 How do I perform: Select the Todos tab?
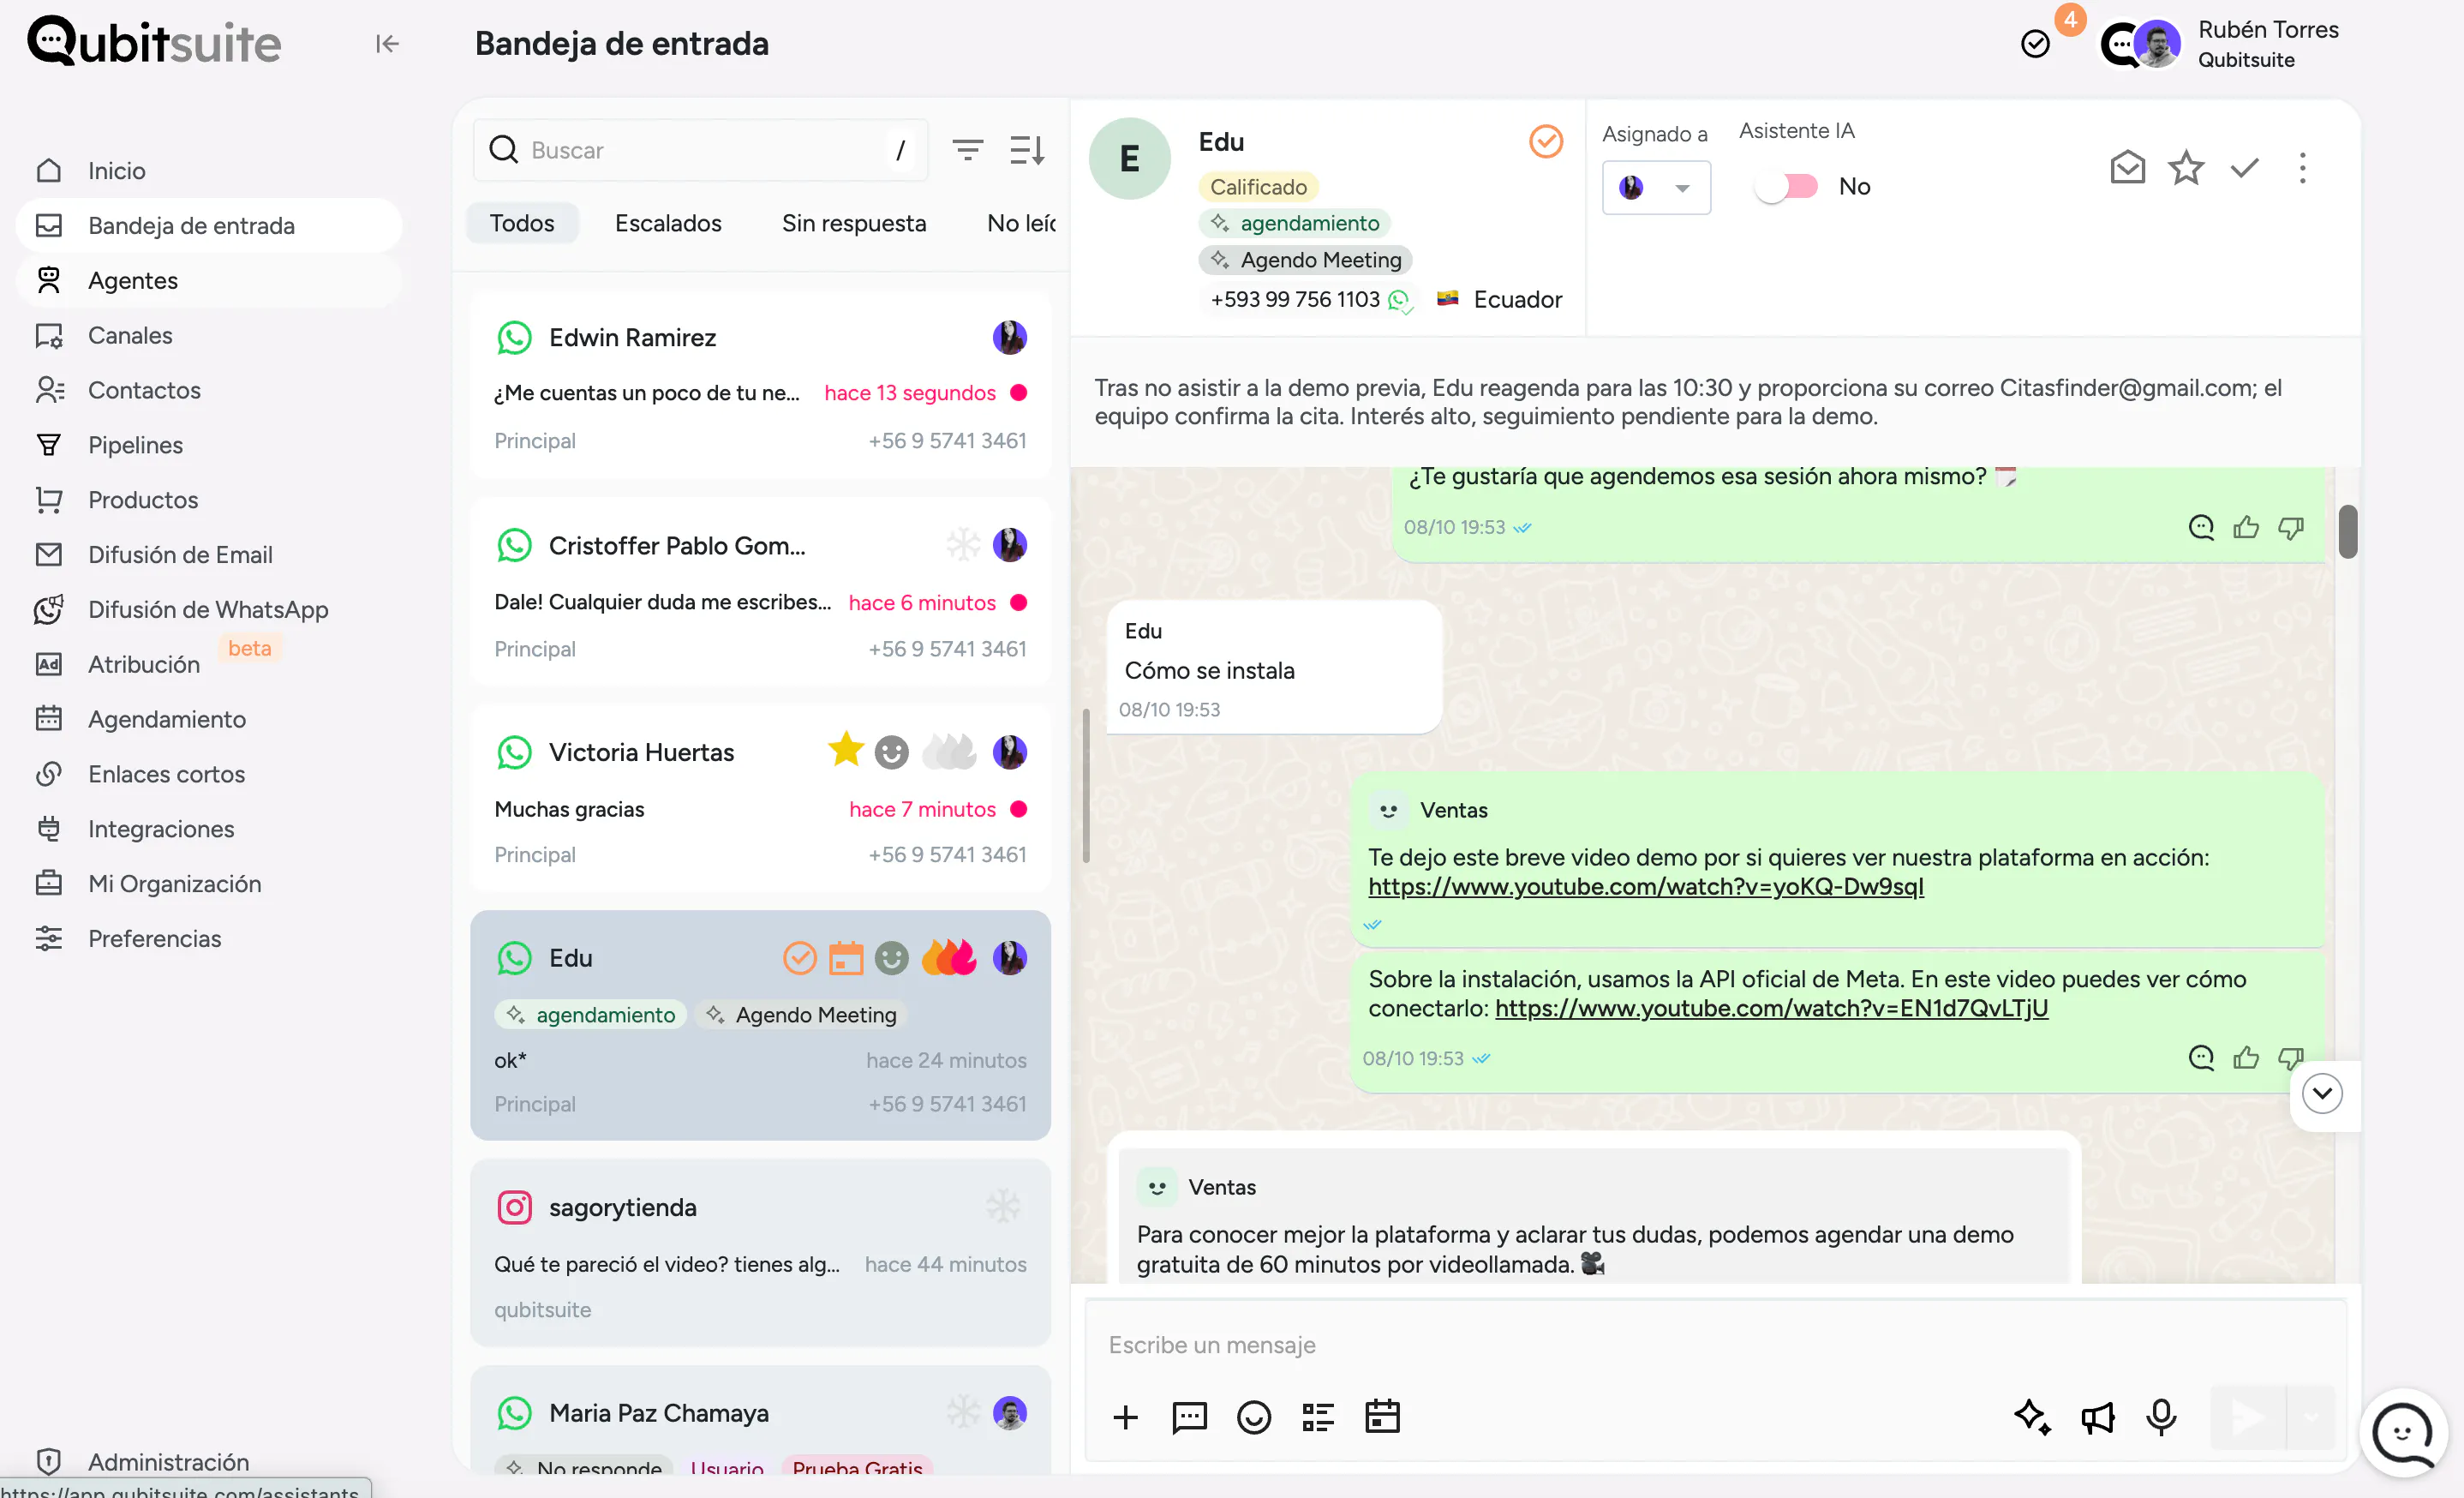pyautogui.click(x=522, y=223)
